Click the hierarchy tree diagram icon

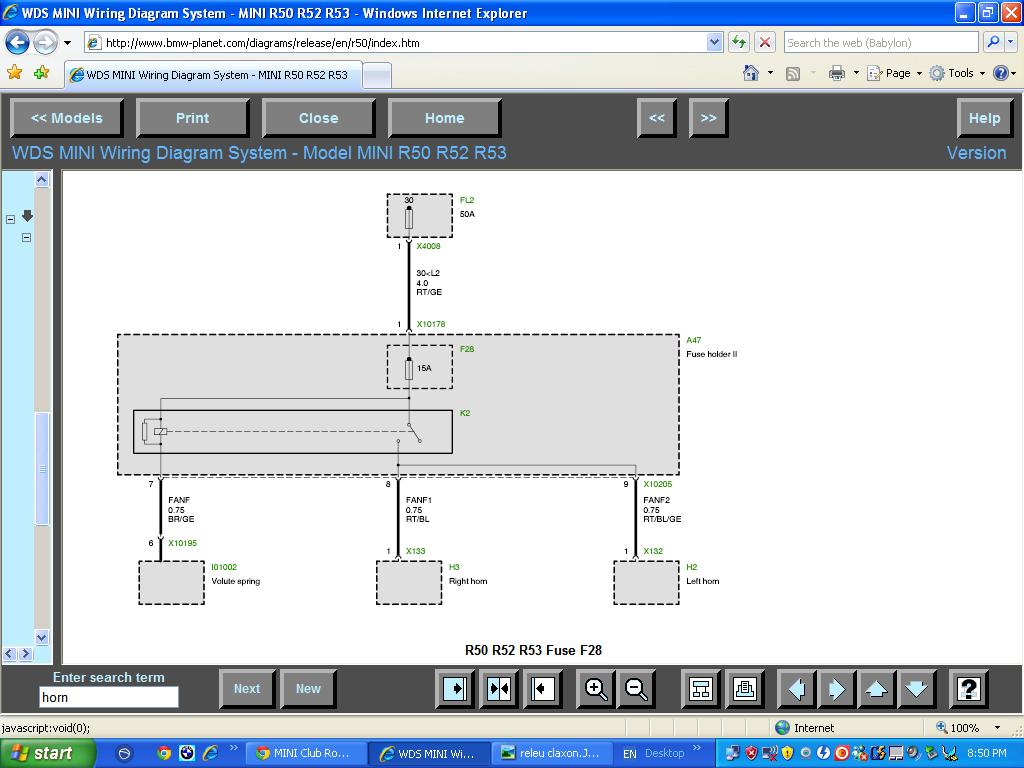pyautogui.click(x=701, y=689)
